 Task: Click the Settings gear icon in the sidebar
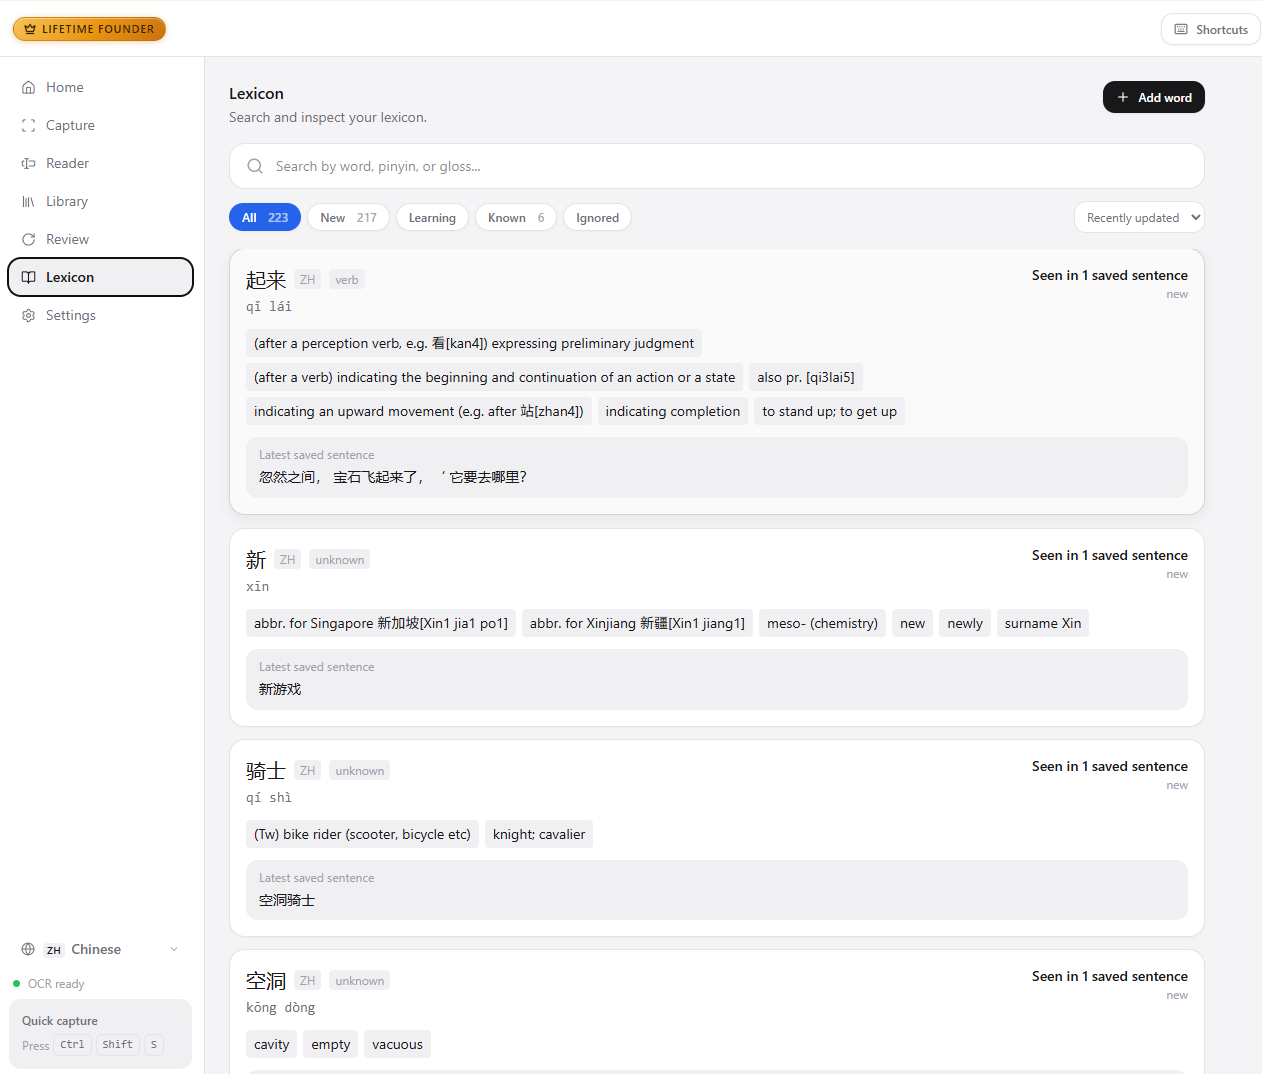click(x=29, y=315)
